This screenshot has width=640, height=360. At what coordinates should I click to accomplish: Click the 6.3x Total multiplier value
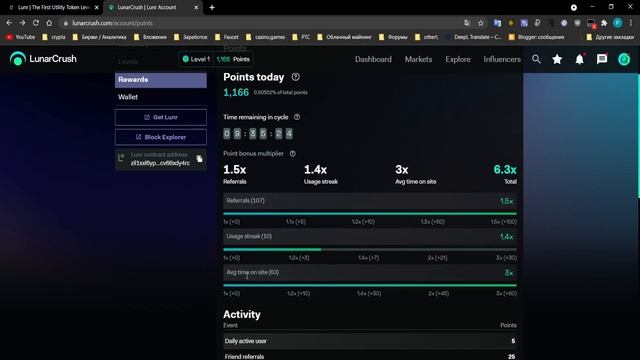point(505,169)
